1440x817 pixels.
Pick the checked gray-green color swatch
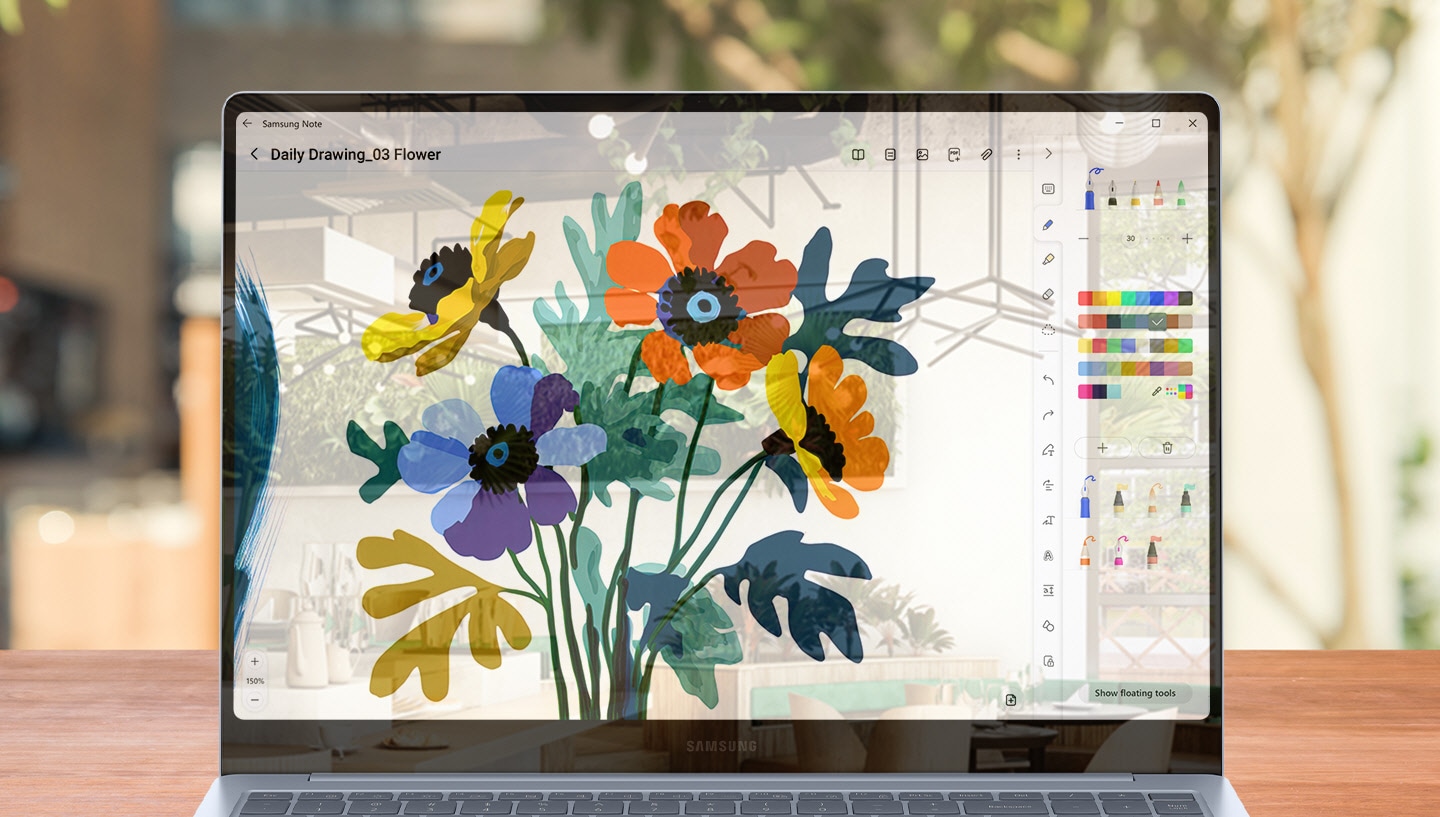pyautogui.click(x=1157, y=322)
